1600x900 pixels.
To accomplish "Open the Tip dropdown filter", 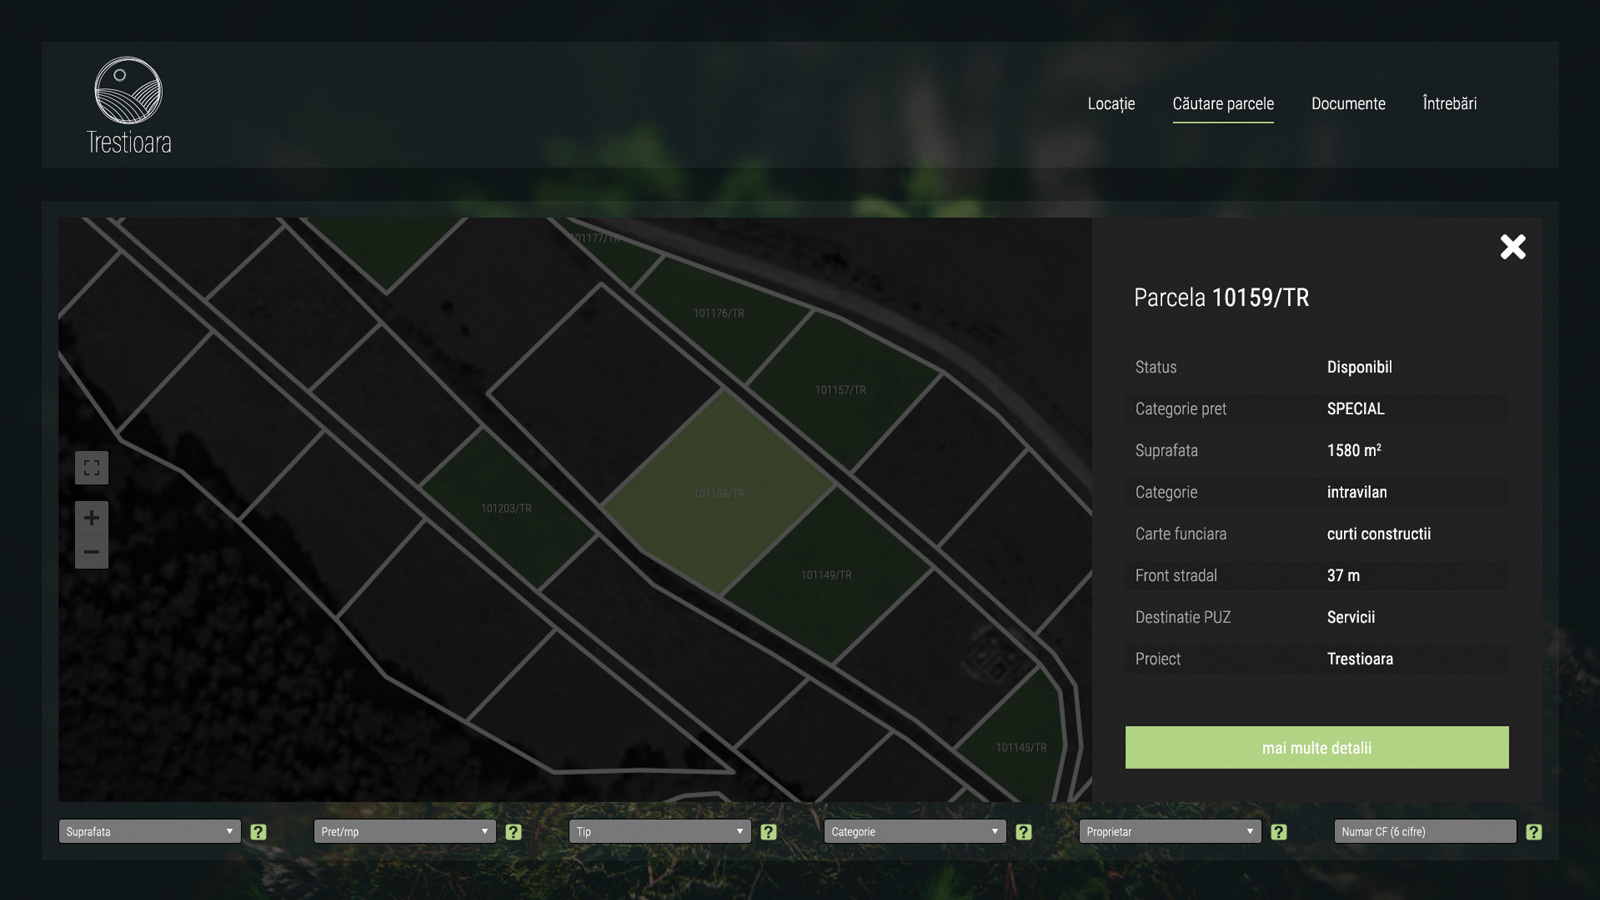I will pos(659,832).
